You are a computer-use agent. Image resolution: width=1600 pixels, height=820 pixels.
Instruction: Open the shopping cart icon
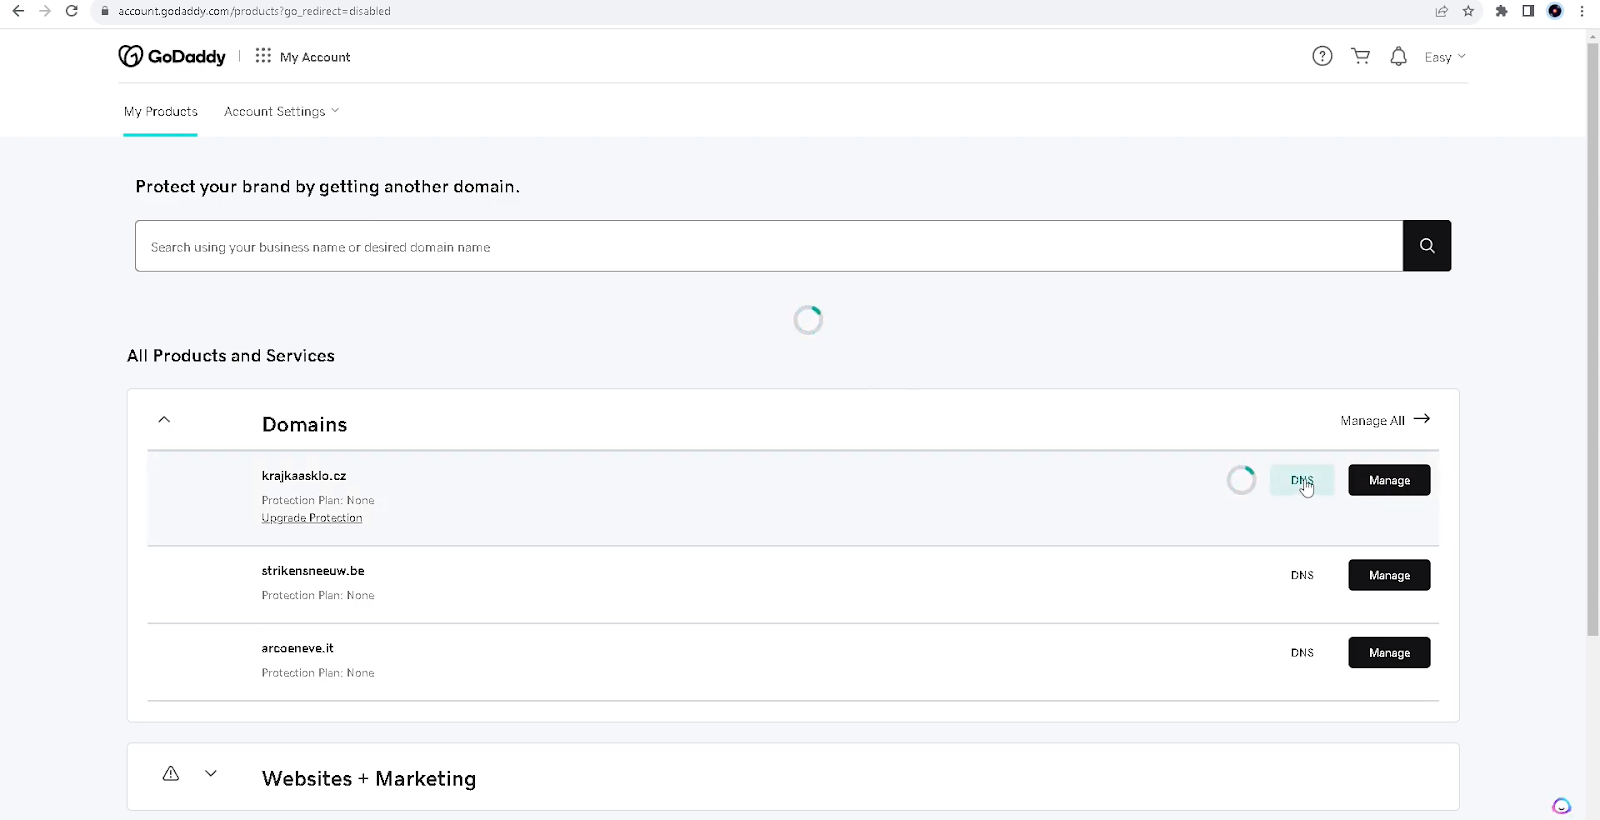point(1360,56)
